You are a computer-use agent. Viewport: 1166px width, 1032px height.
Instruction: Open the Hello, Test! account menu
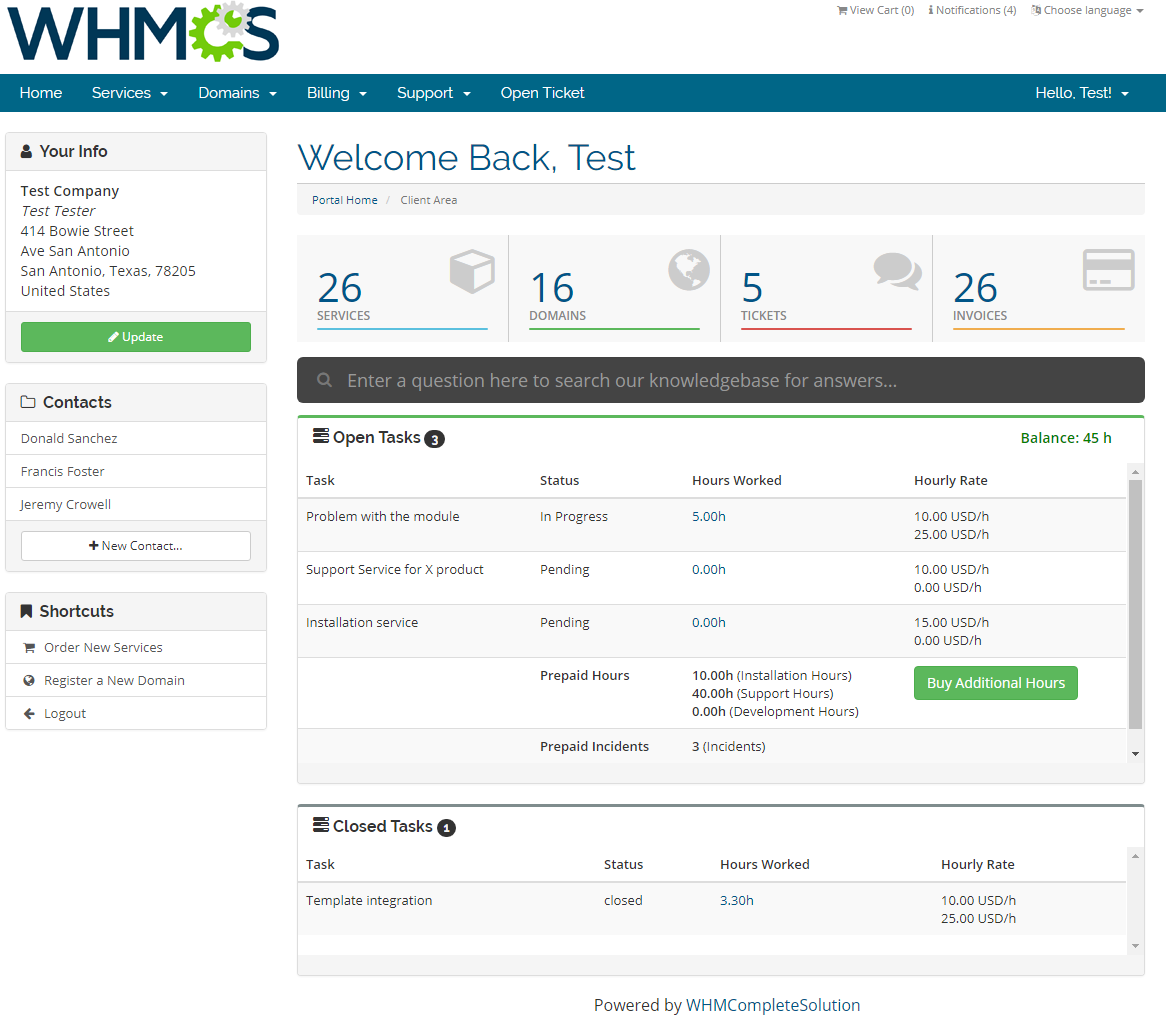(x=1081, y=92)
